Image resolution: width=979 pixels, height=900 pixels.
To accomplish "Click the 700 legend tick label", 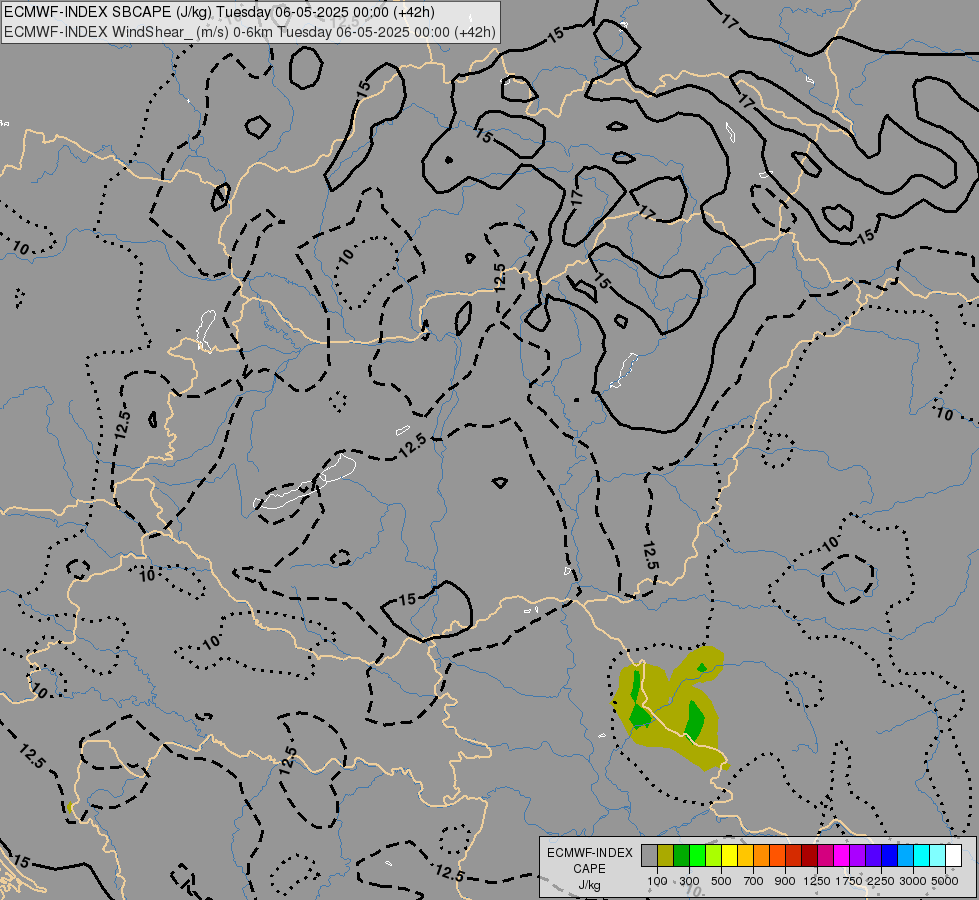I will (754, 881).
